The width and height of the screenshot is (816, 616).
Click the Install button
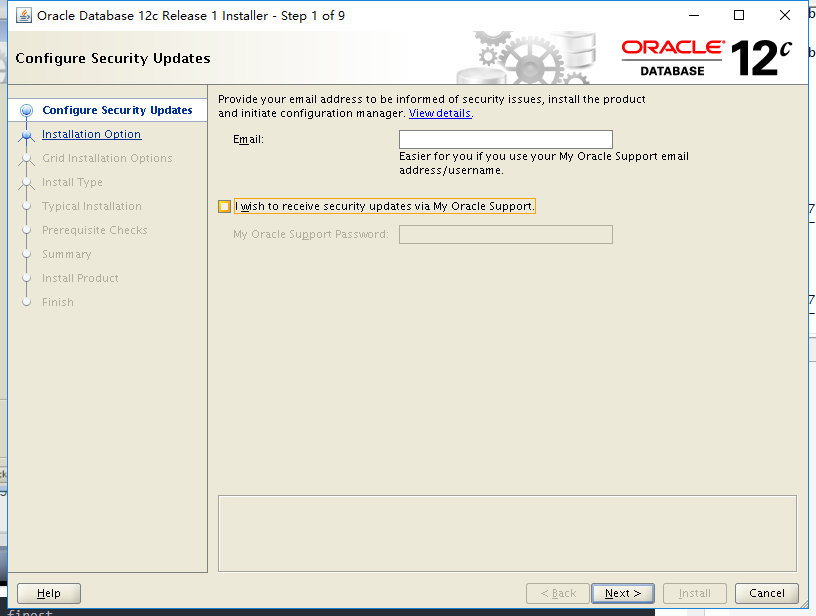[694, 593]
